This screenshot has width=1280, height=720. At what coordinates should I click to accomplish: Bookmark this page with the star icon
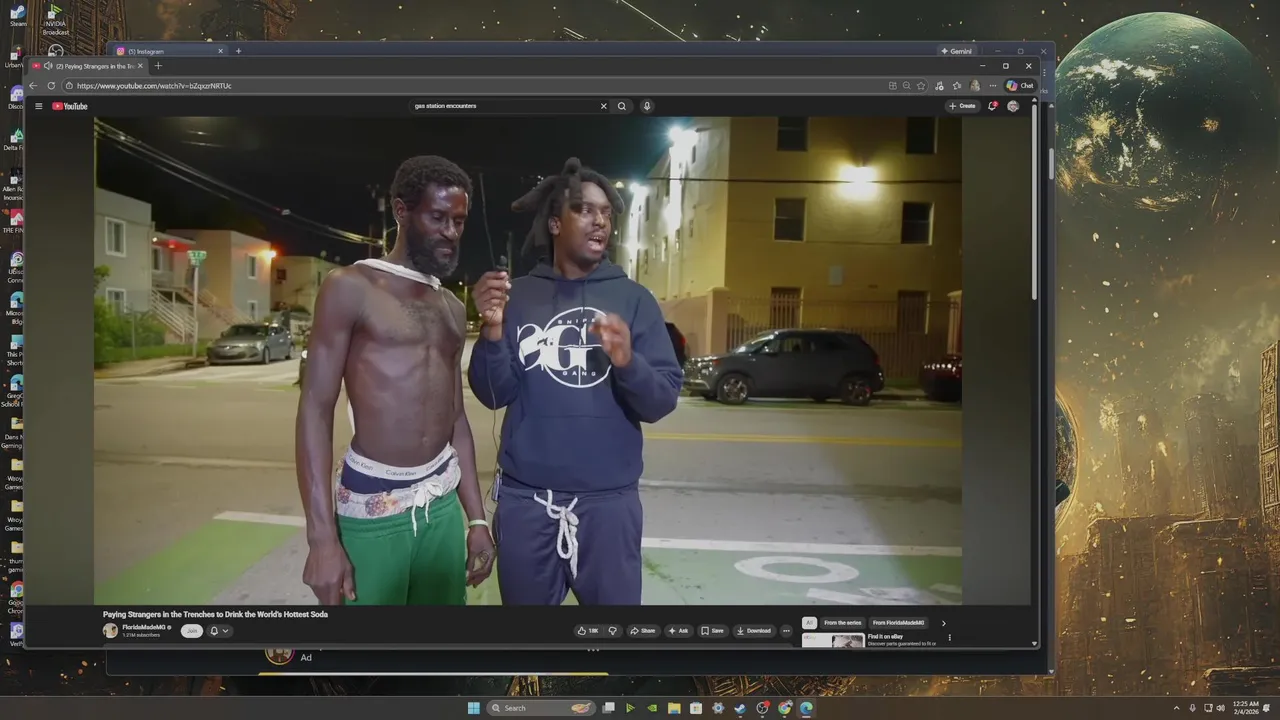[921, 86]
